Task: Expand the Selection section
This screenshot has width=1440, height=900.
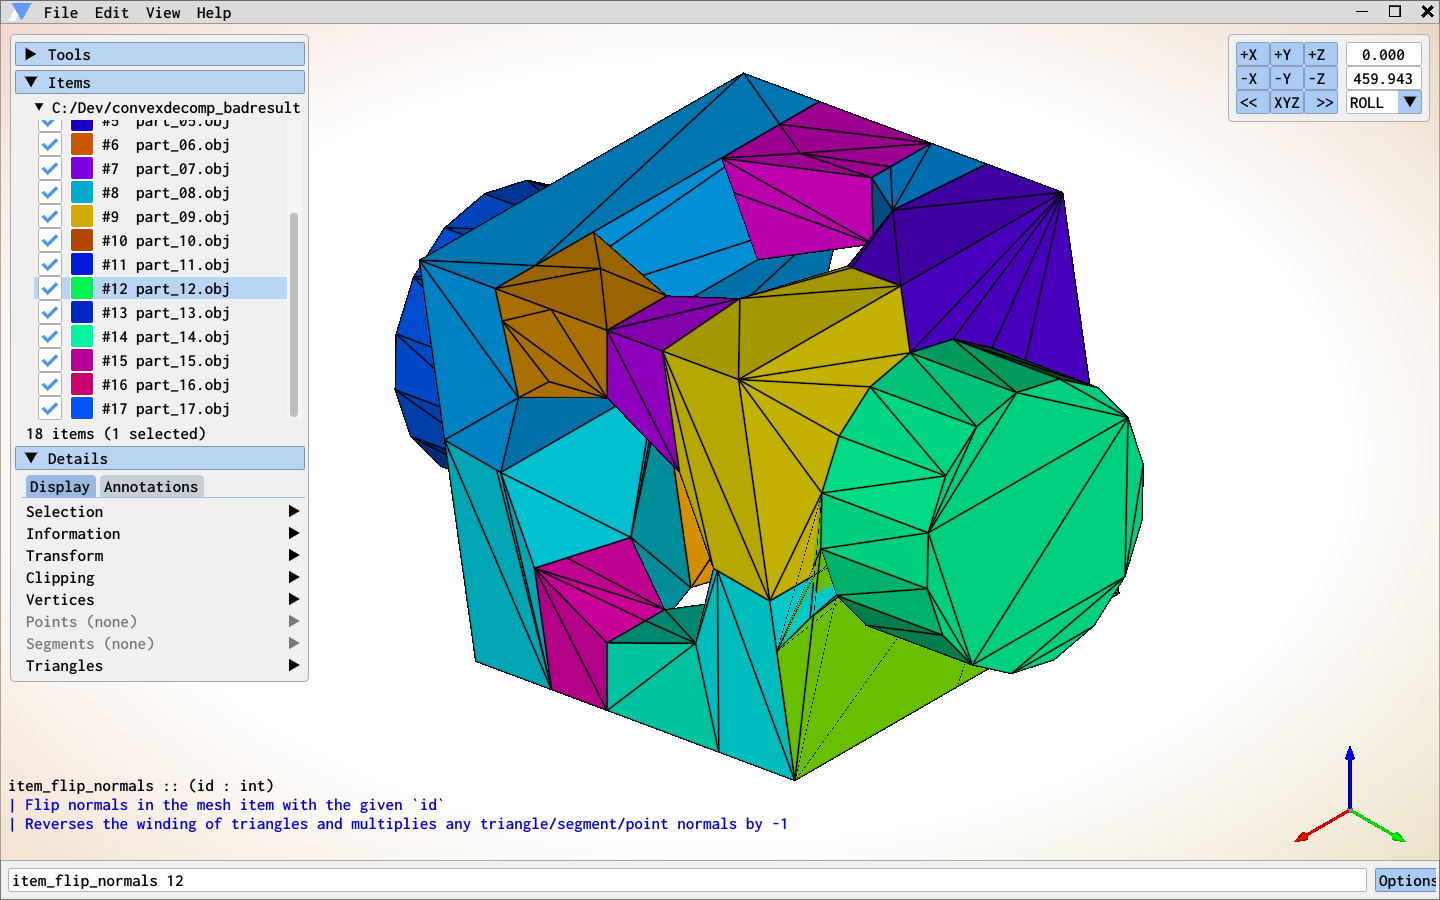Action: coord(163,512)
